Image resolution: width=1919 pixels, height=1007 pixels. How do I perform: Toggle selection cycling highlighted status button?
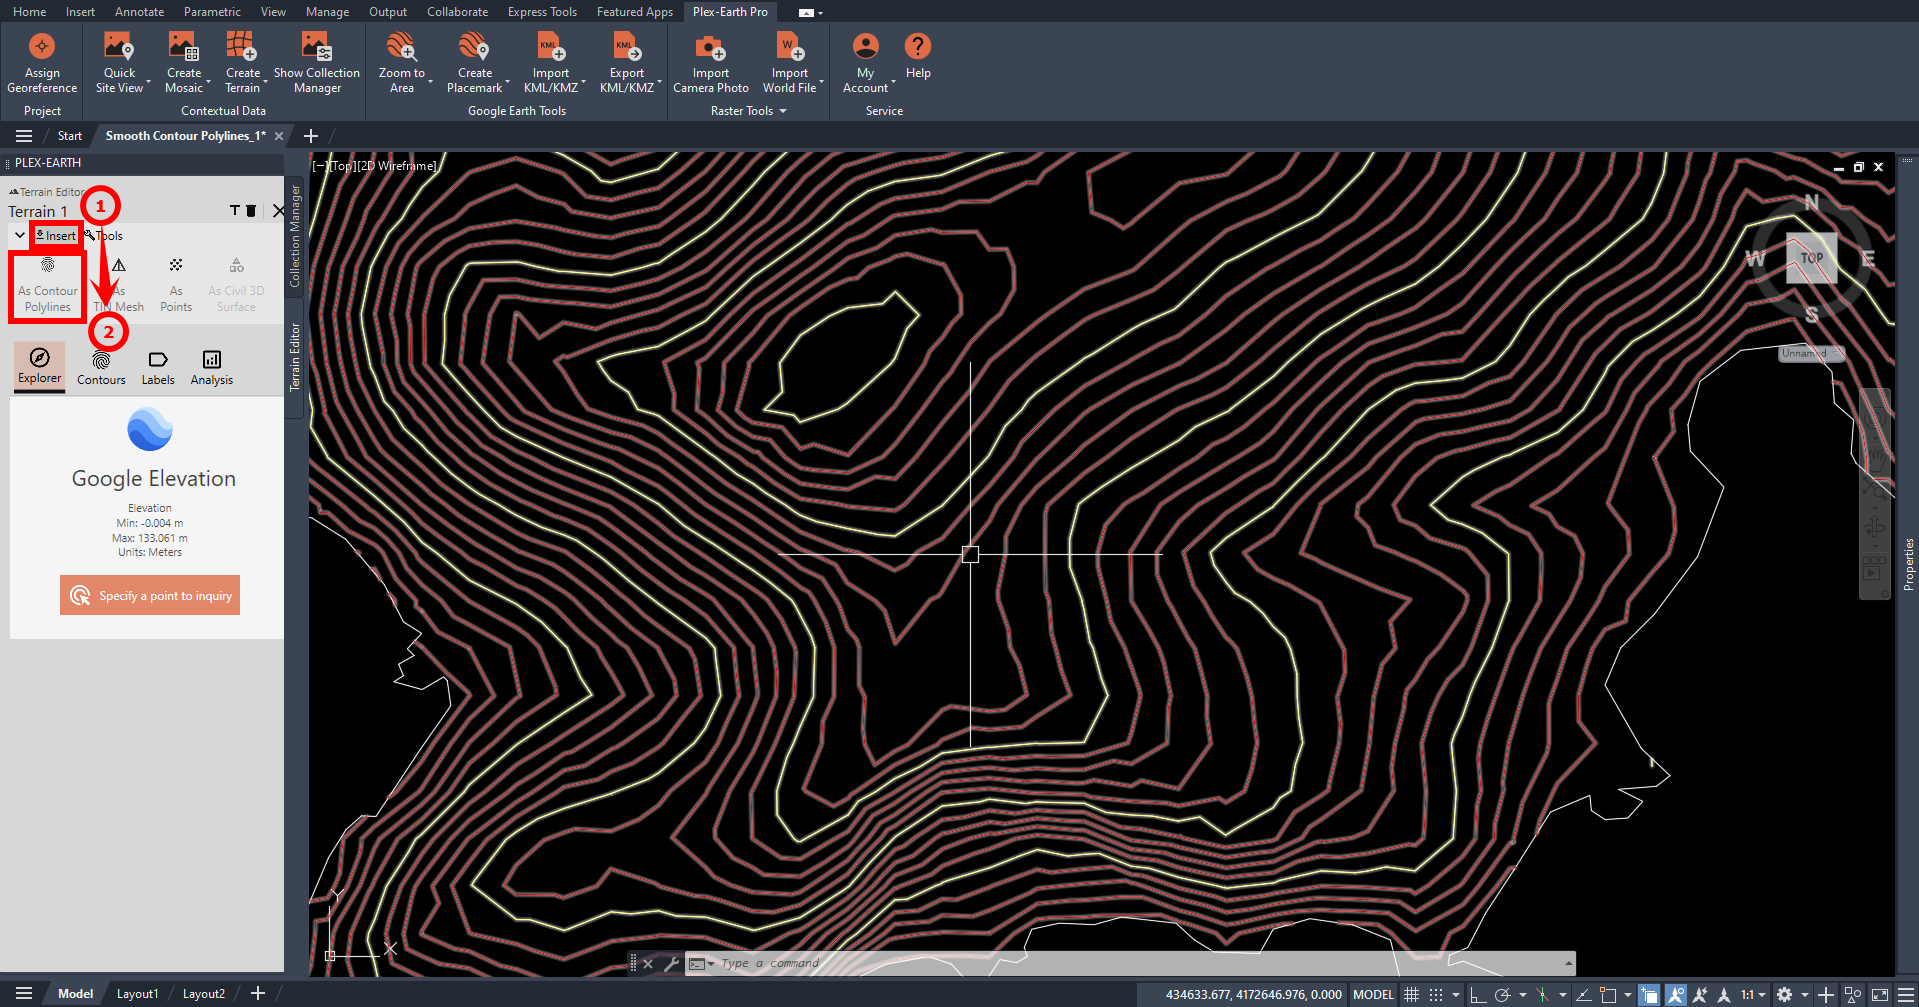(x=1649, y=994)
